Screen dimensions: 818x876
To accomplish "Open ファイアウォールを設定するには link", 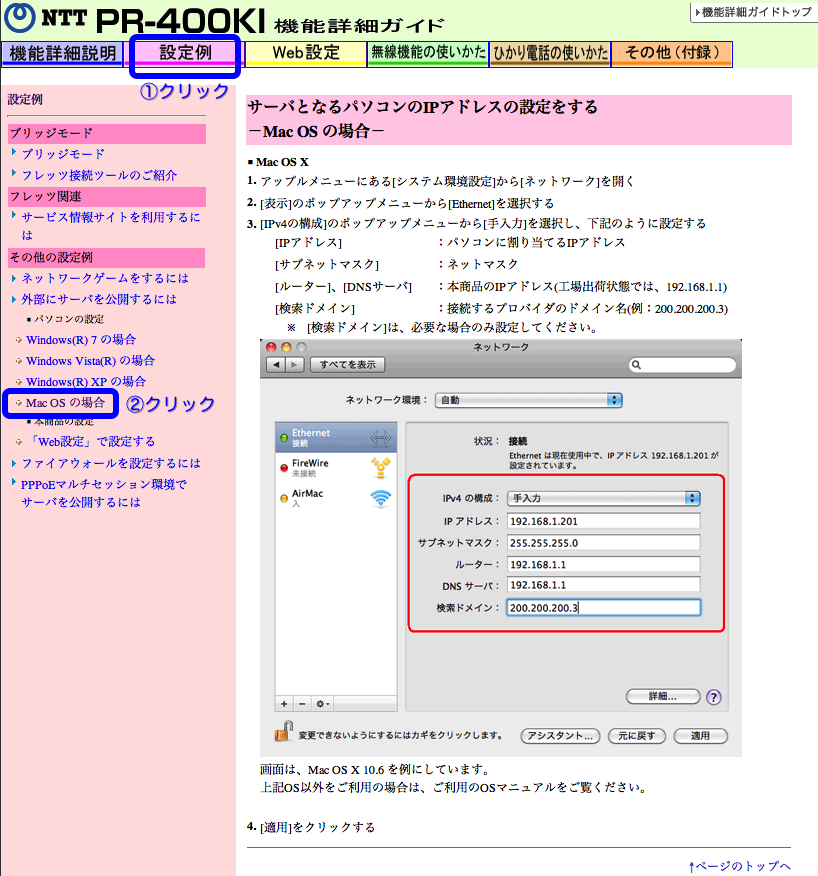I will [111, 463].
